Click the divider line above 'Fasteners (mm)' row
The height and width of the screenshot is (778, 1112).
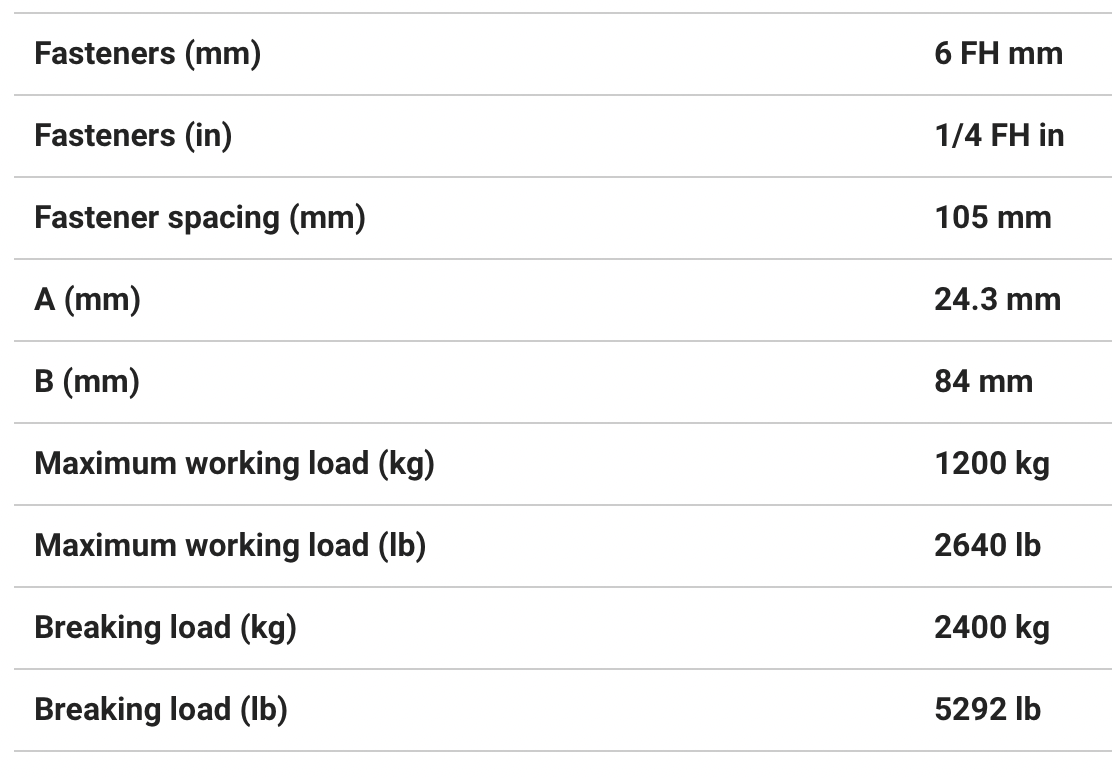click(x=556, y=13)
